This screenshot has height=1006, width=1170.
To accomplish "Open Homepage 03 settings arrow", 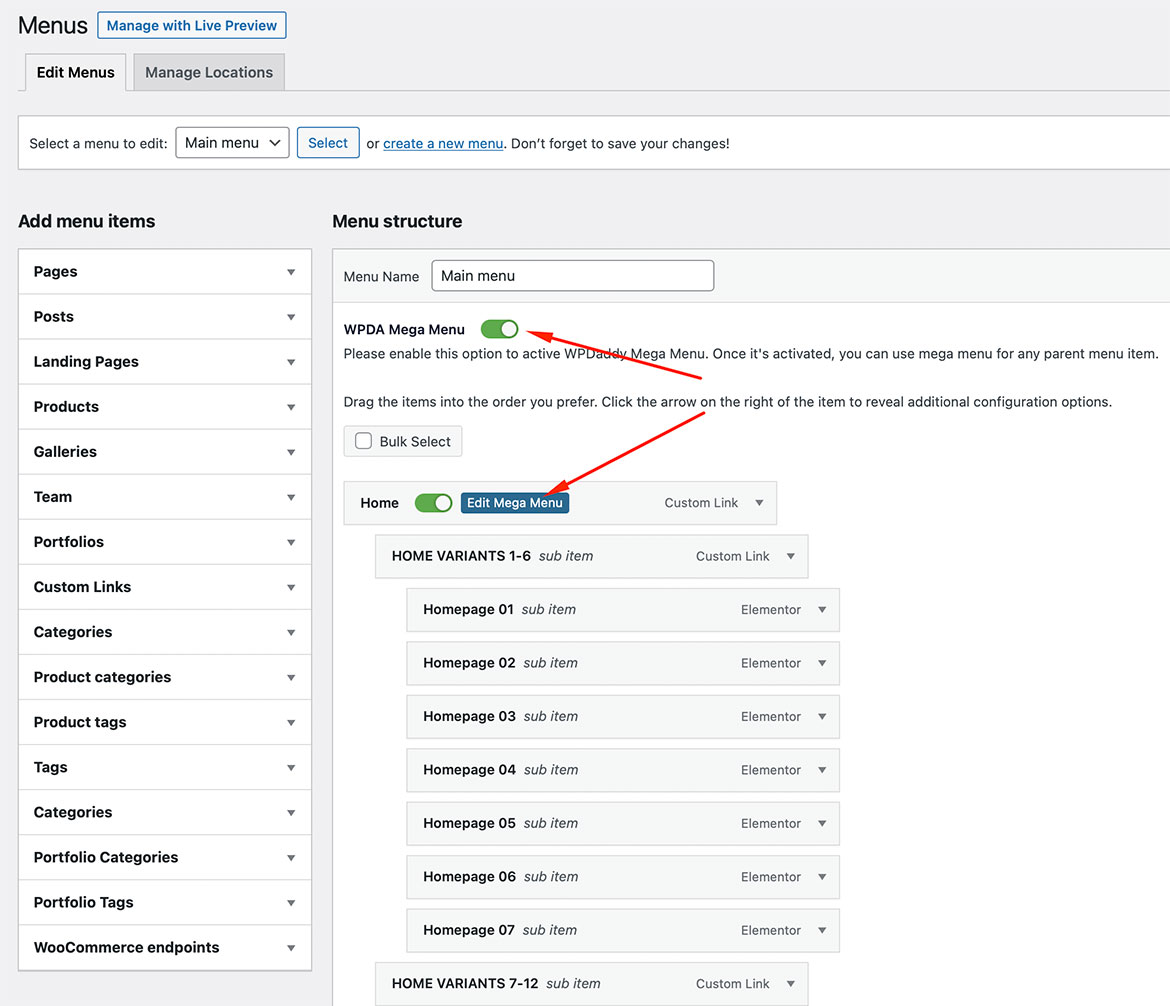I will tap(822, 716).
